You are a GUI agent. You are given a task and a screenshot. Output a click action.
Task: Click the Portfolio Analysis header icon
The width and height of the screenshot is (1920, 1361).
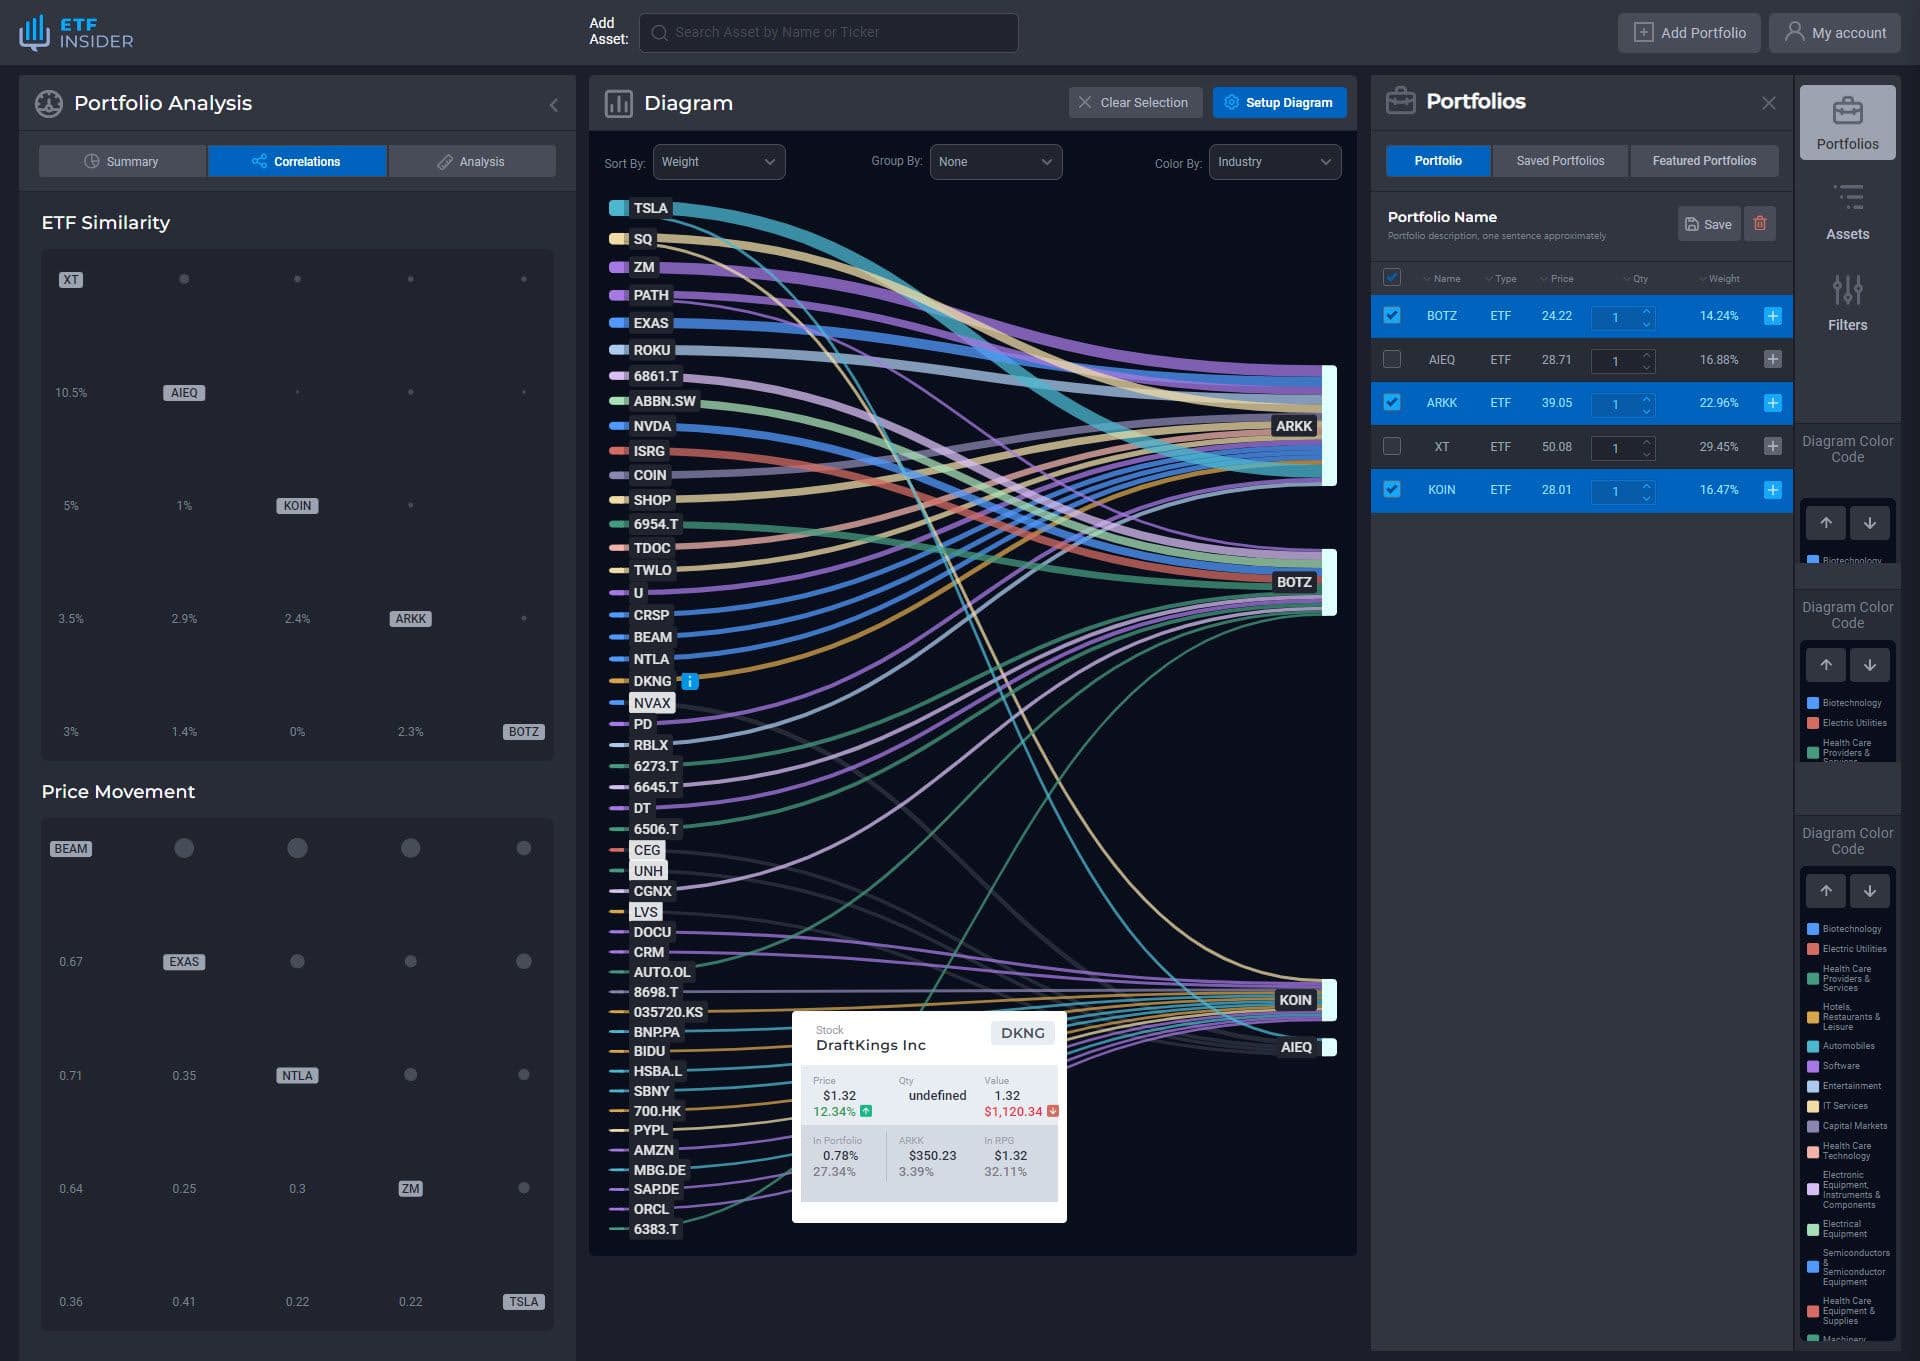48,103
